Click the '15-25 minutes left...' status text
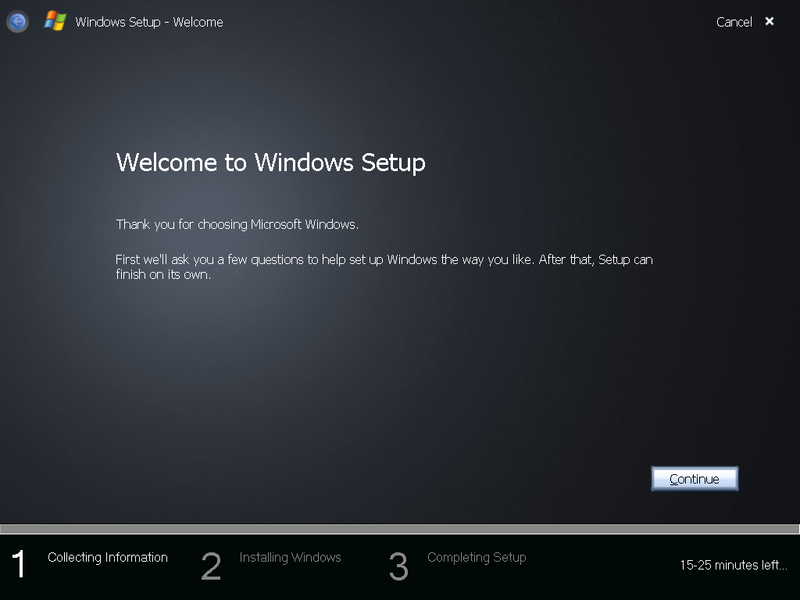Viewport: 800px width, 600px height. [x=733, y=565]
